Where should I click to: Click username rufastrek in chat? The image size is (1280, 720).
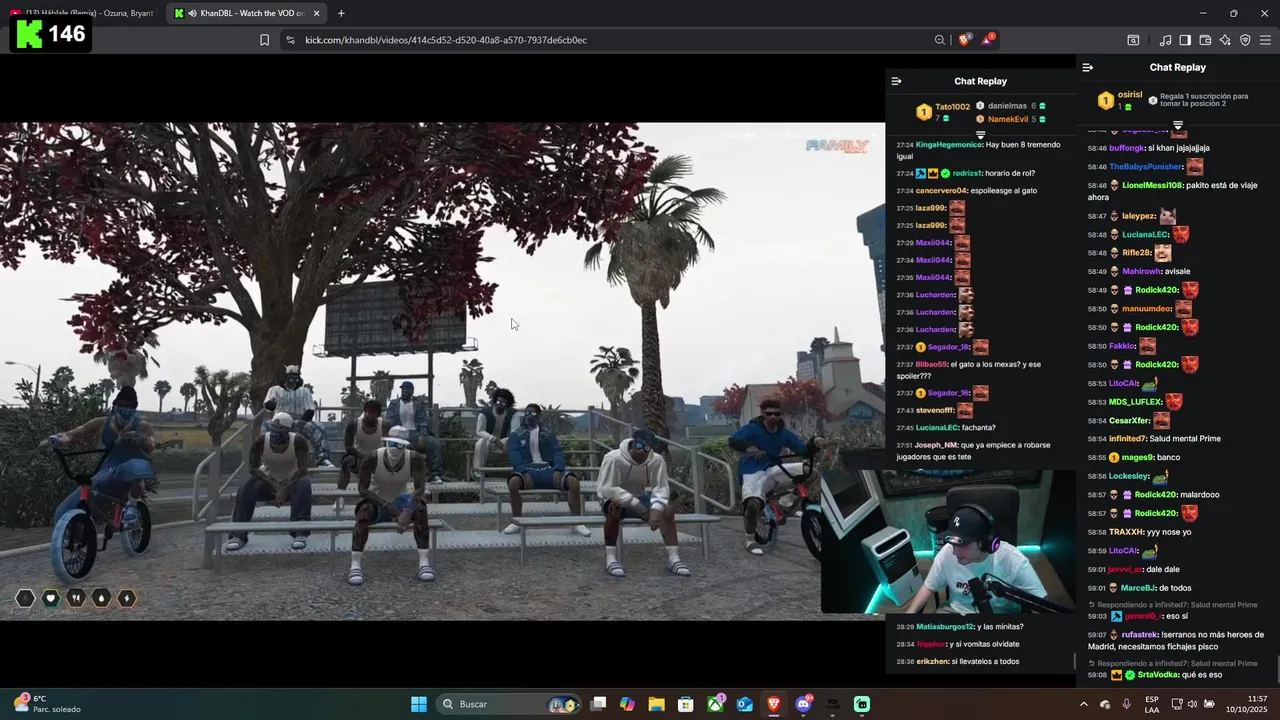coord(1140,634)
